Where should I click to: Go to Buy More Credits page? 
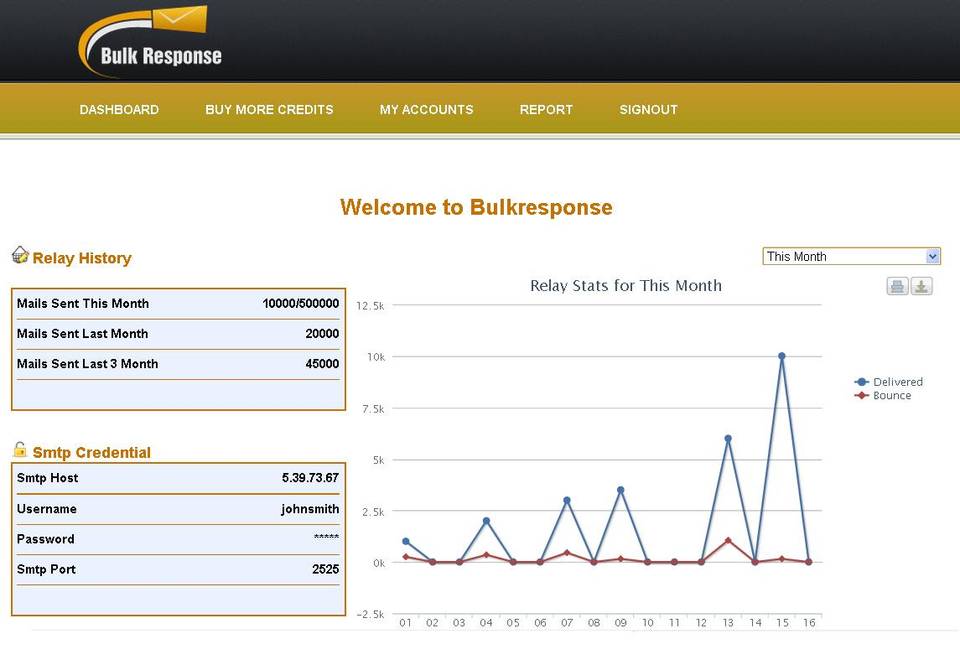tap(269, 110)
